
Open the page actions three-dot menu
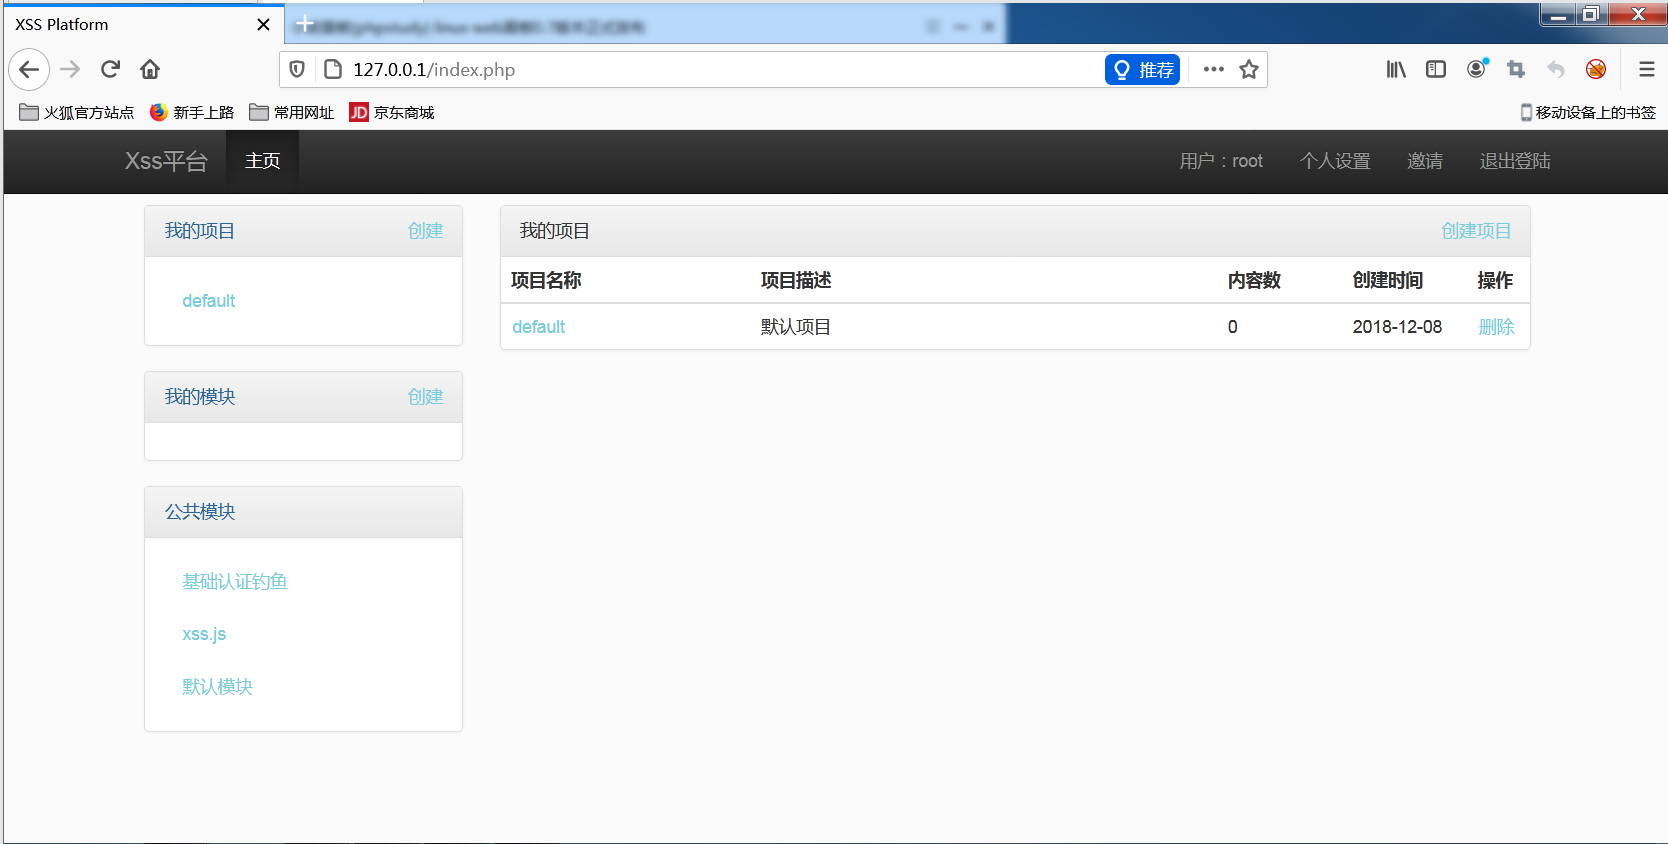1214,69
